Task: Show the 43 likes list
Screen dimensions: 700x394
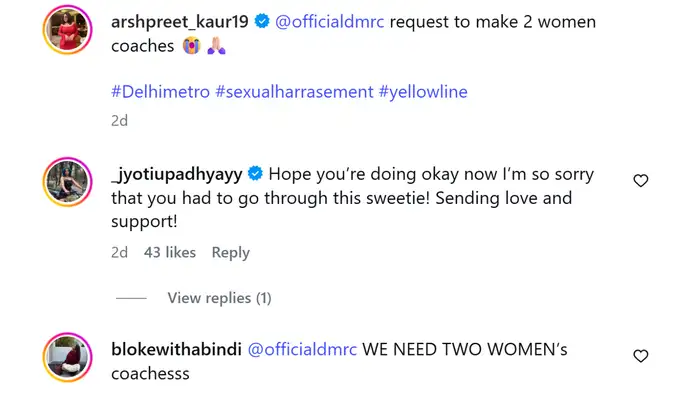Action: pyautogui.click(x=170, y=253)
